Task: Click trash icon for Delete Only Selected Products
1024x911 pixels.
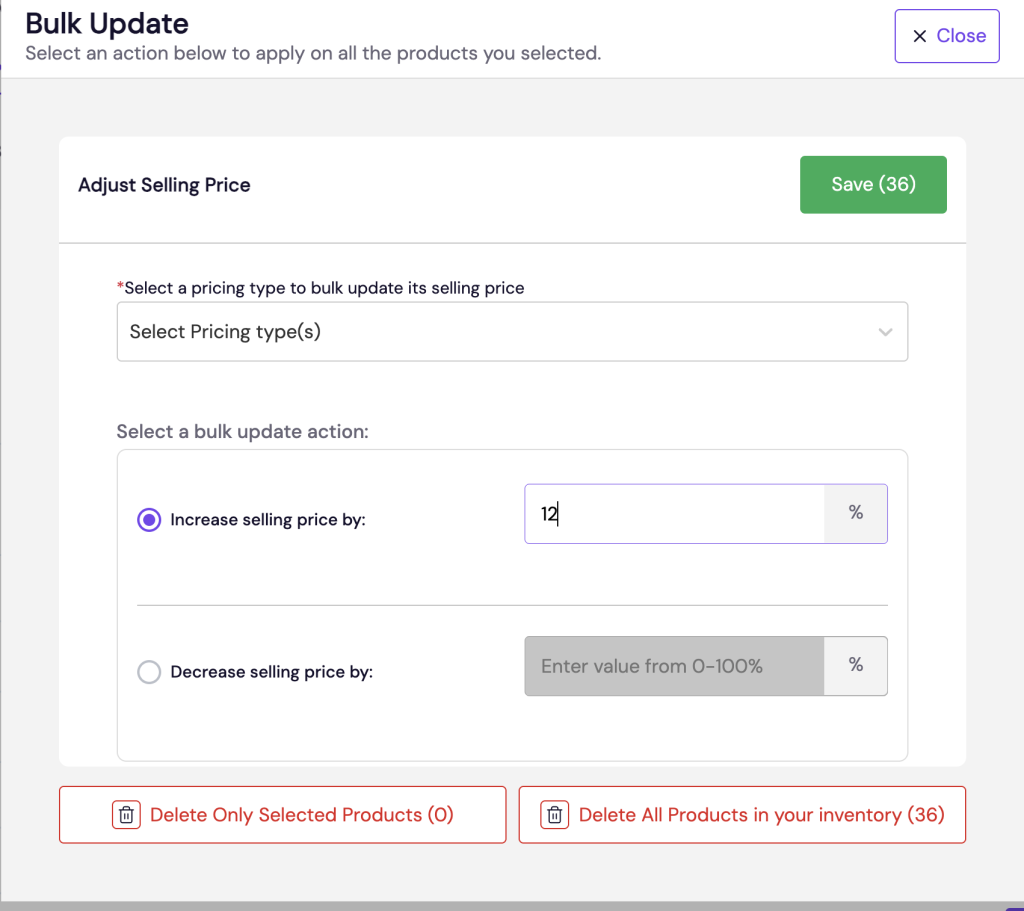Action: coord(126,815)
